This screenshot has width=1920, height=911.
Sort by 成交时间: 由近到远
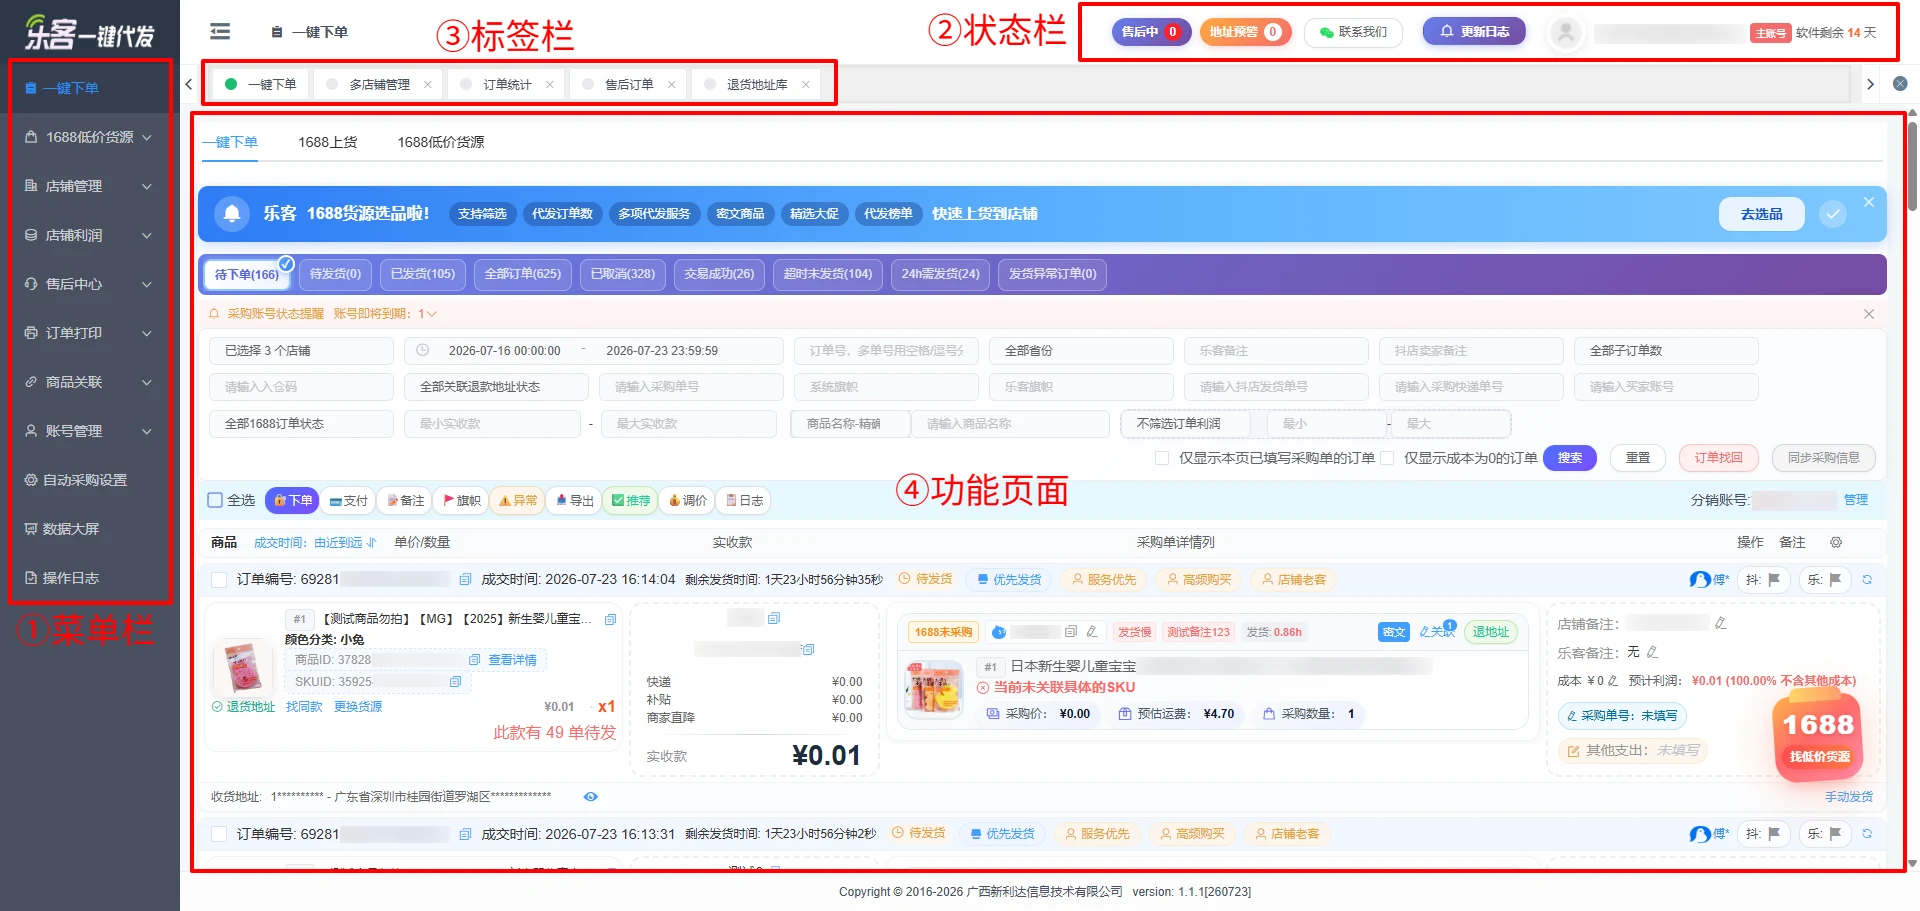click(315, 542)
